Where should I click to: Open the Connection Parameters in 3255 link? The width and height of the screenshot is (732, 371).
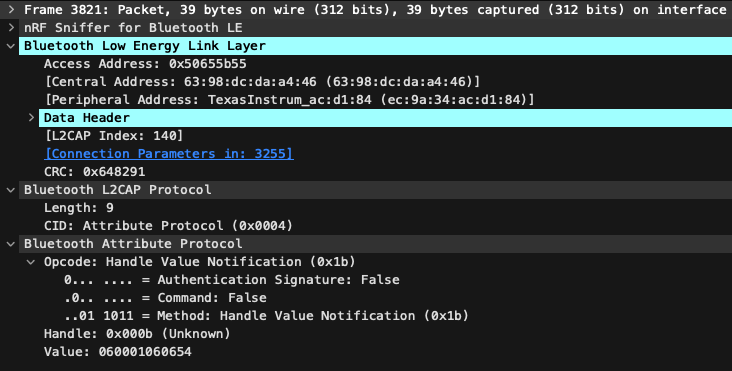point(169,154)
